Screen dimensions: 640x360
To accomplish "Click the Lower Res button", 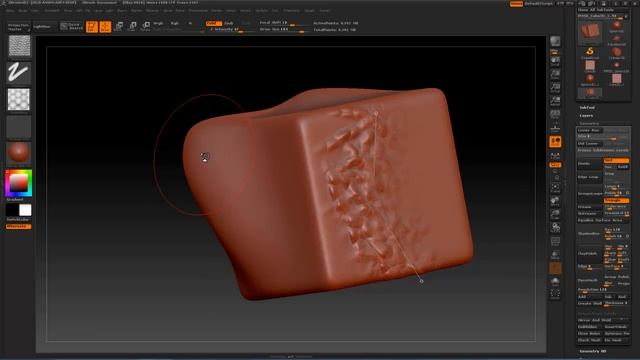I will (x=590, y=130).
